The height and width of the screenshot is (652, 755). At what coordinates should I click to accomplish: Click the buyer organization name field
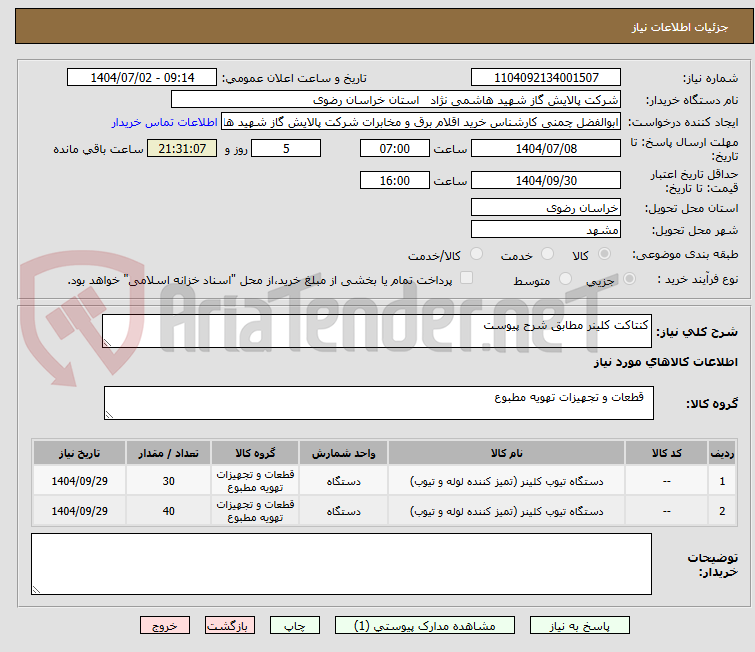(x=396, y=100)
